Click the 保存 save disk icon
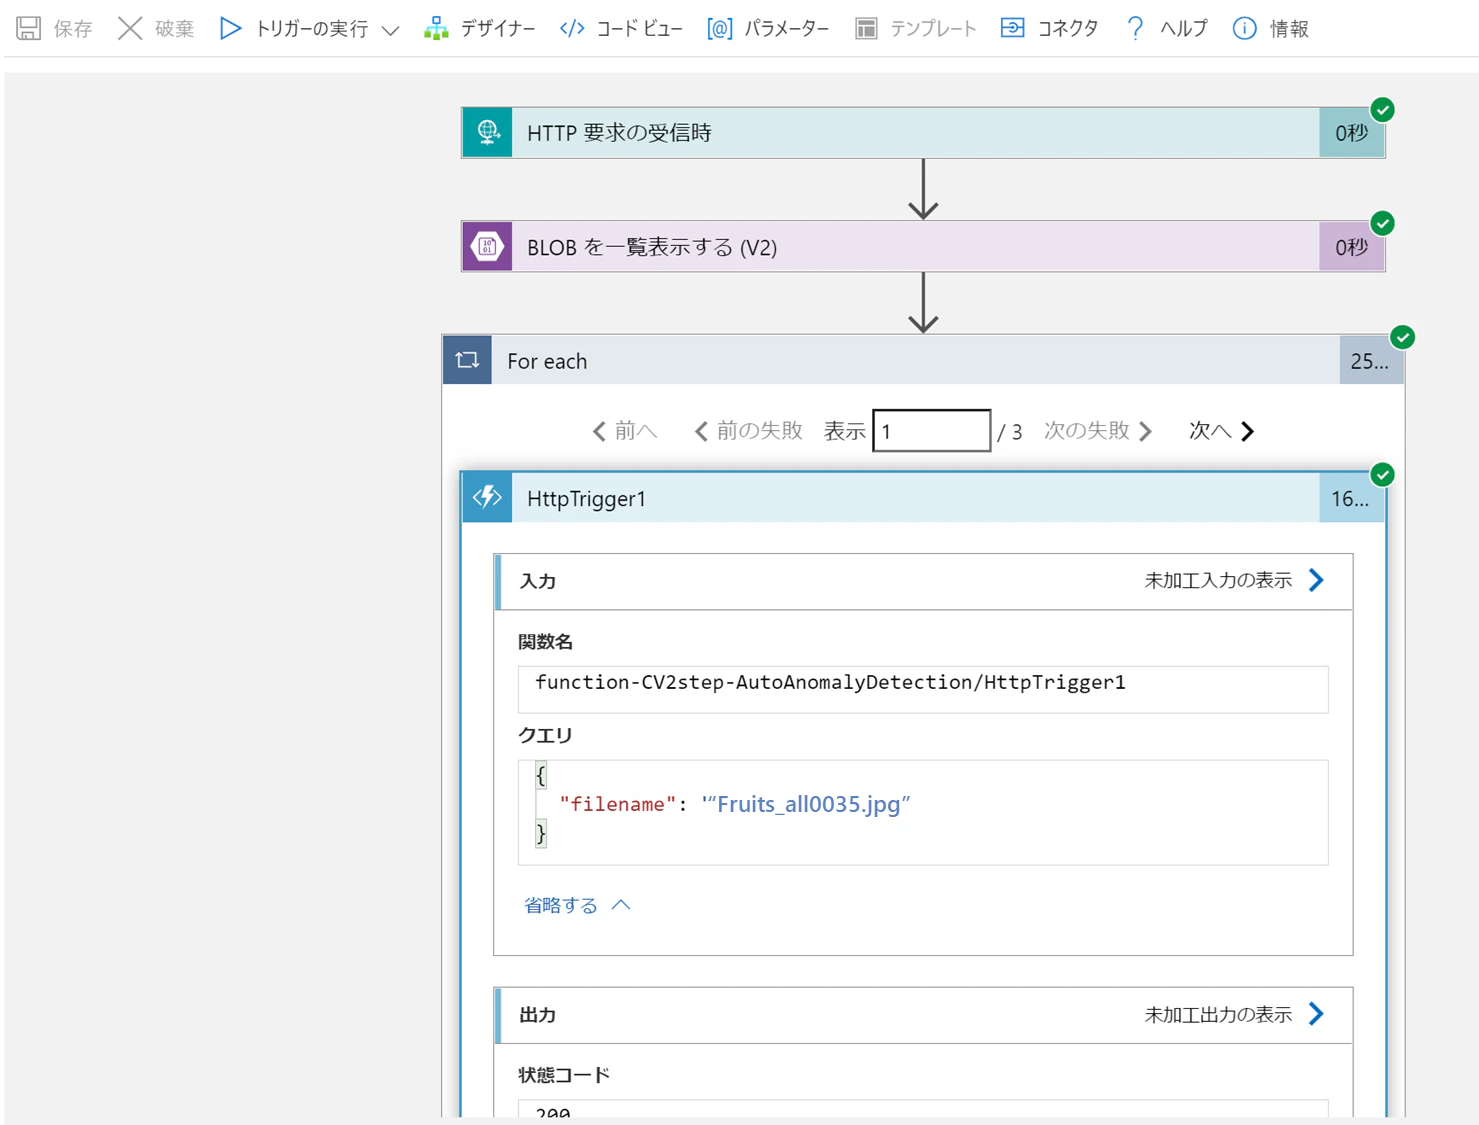The height and width of the screenshot is (1125, 1479). (29, 28)
